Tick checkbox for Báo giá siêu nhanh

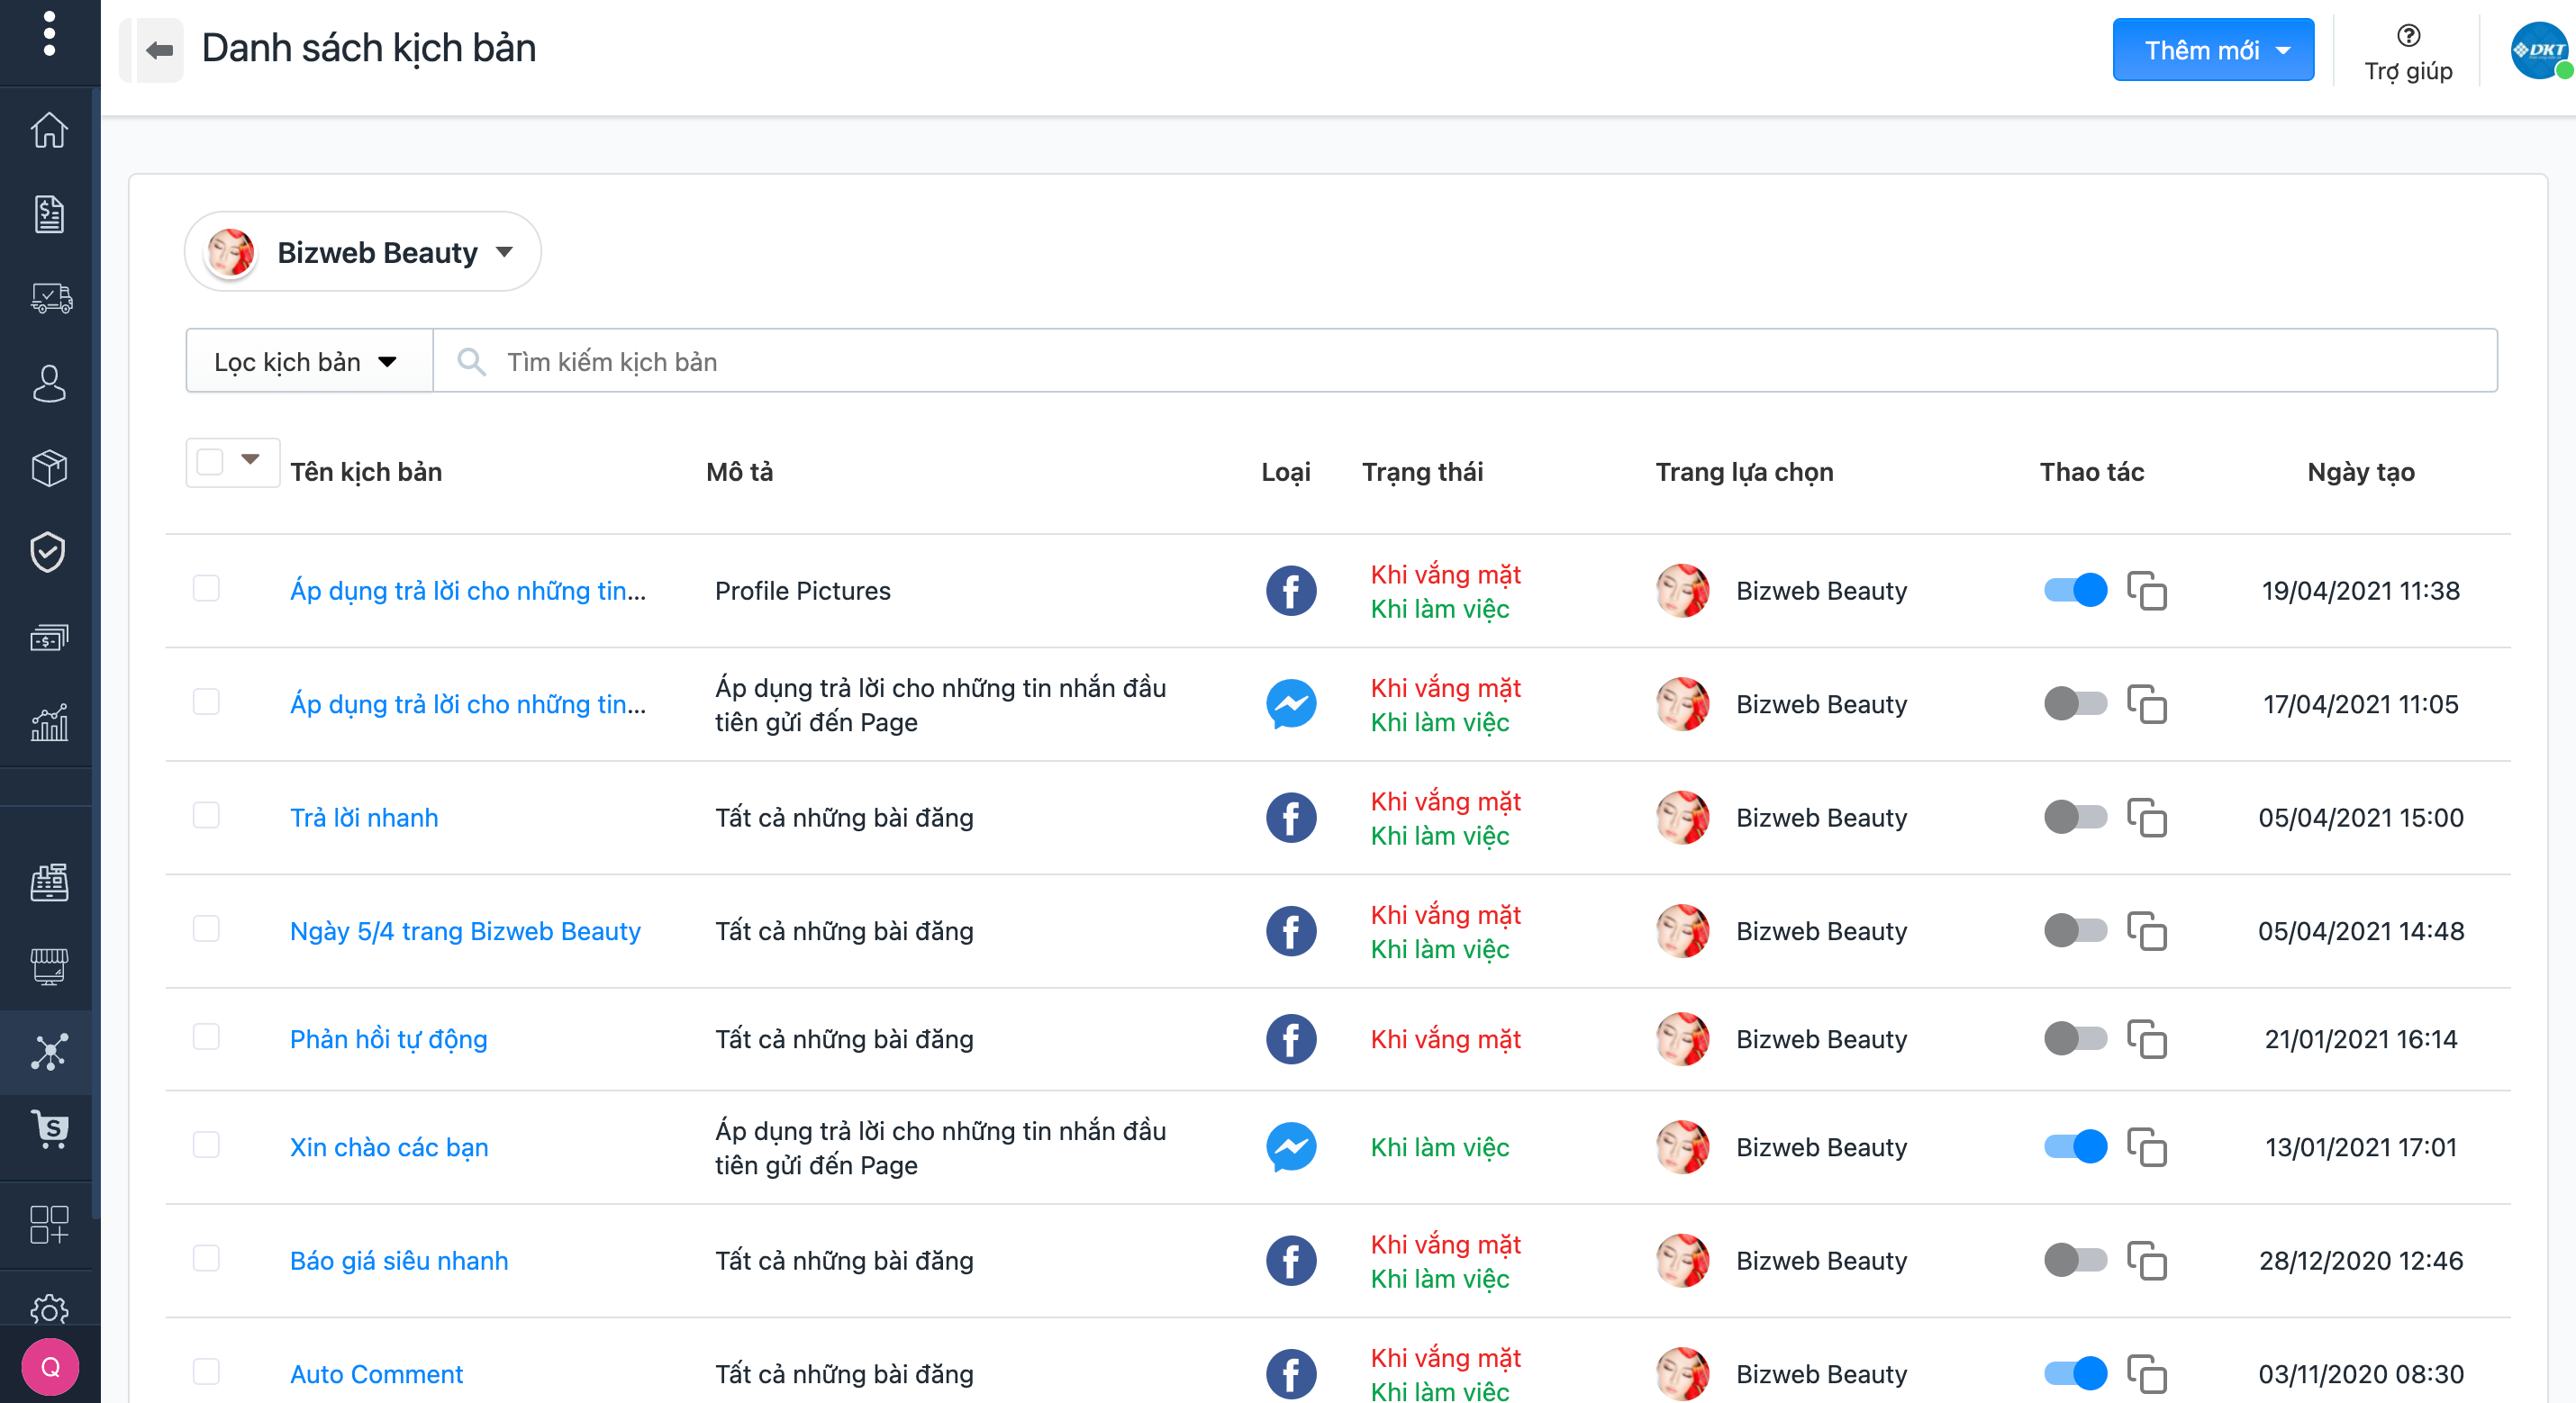[x=207, y=1258]
